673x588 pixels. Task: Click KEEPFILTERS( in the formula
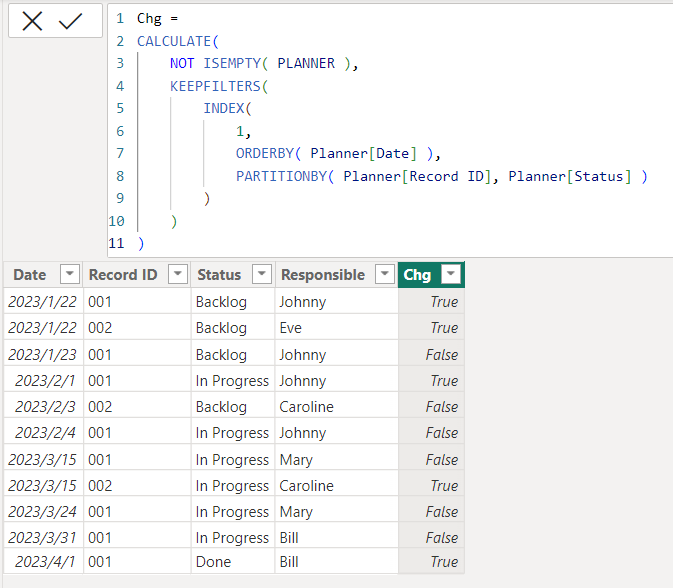[219, 86]
